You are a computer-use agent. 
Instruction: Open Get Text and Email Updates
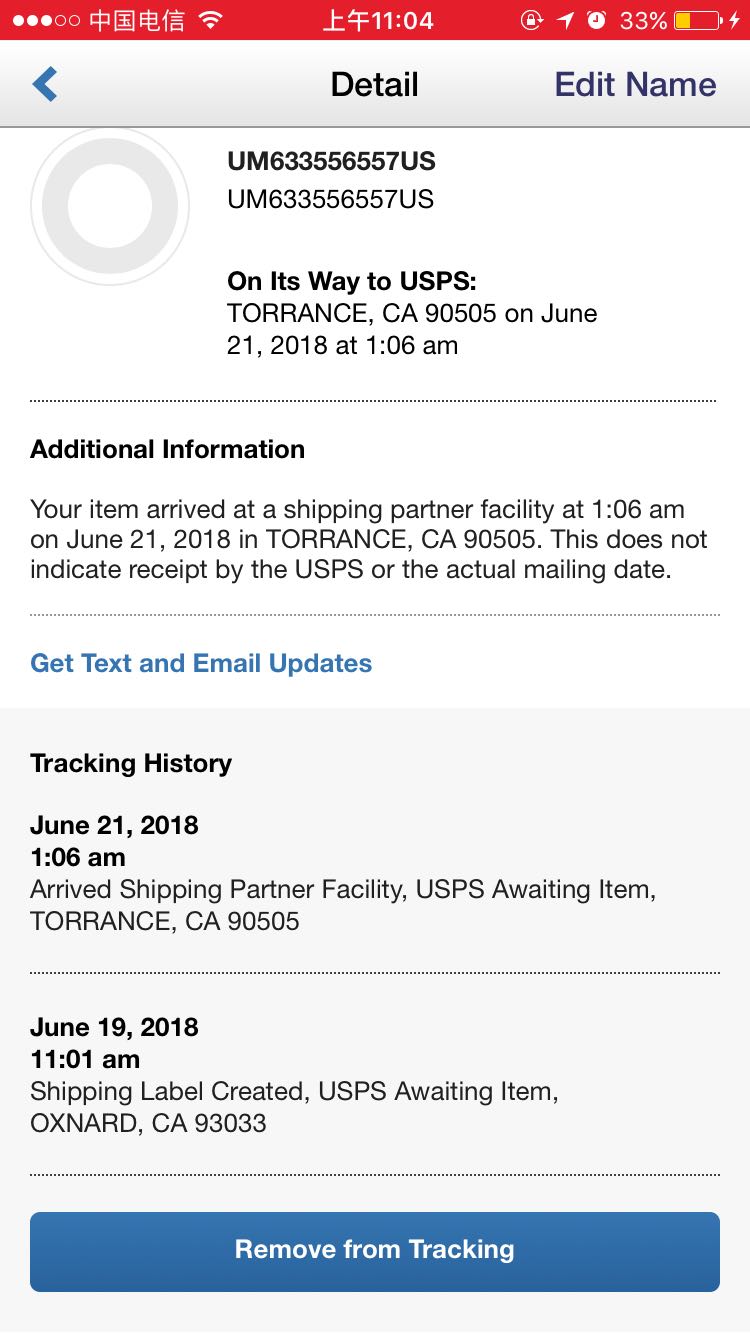click(x=201, y=663)
